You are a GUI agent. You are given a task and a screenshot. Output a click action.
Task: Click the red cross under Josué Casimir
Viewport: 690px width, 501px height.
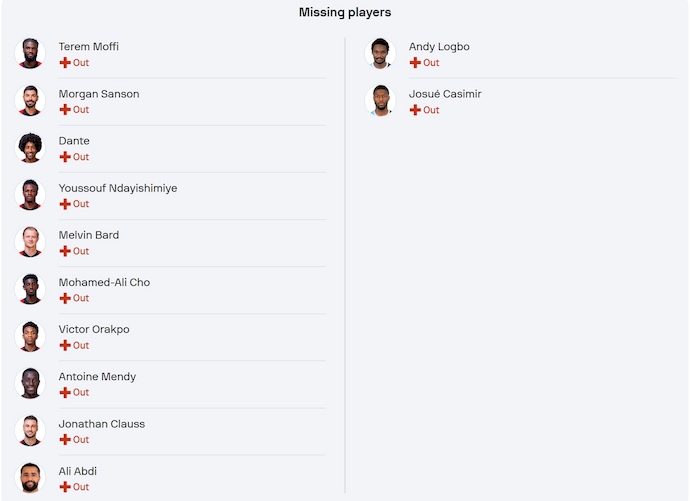tap(415, 110)
